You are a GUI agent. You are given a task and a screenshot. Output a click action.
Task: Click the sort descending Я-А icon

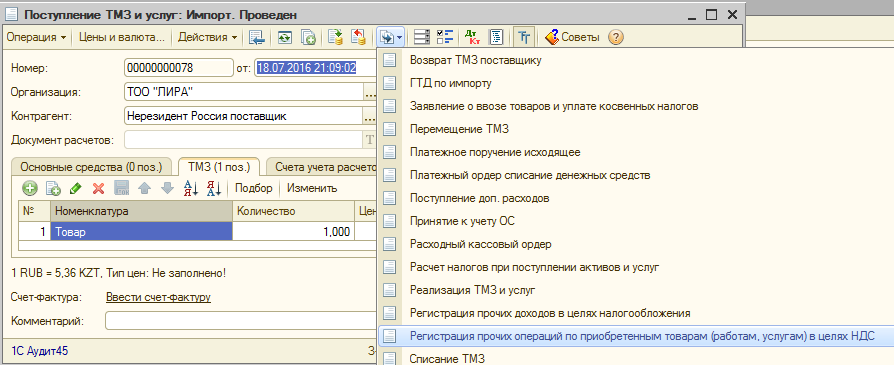pos(214,188)
